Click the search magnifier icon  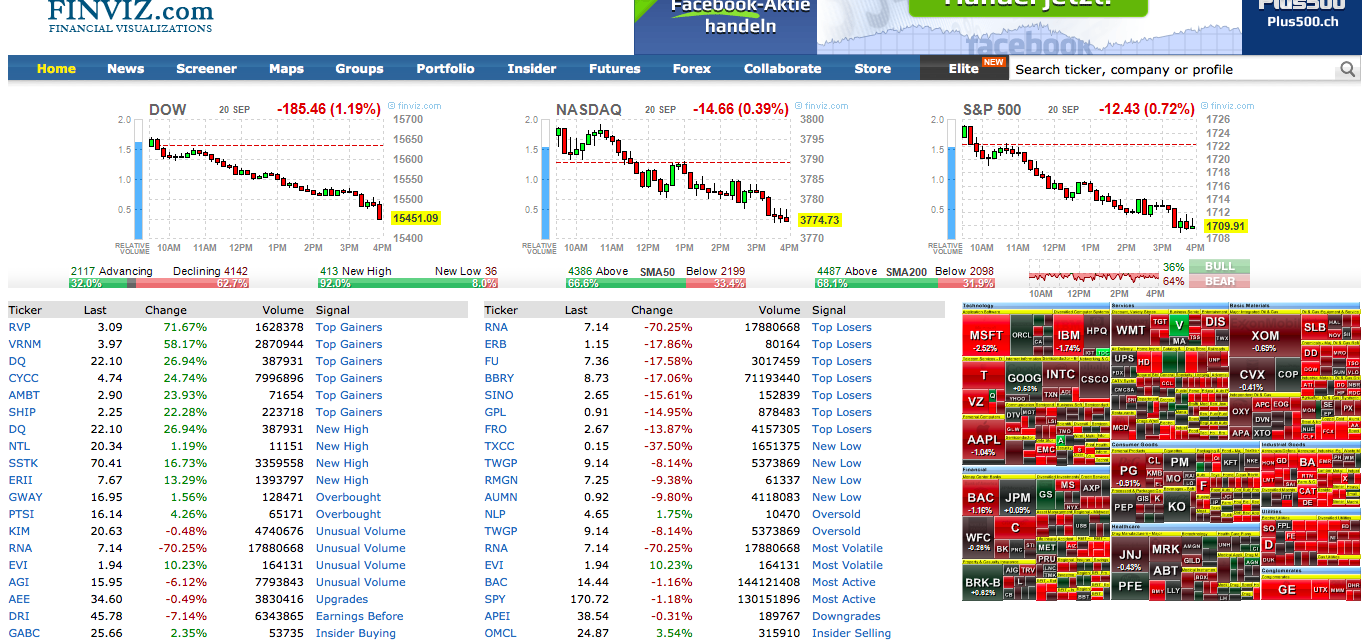[x=1347, y=69]
